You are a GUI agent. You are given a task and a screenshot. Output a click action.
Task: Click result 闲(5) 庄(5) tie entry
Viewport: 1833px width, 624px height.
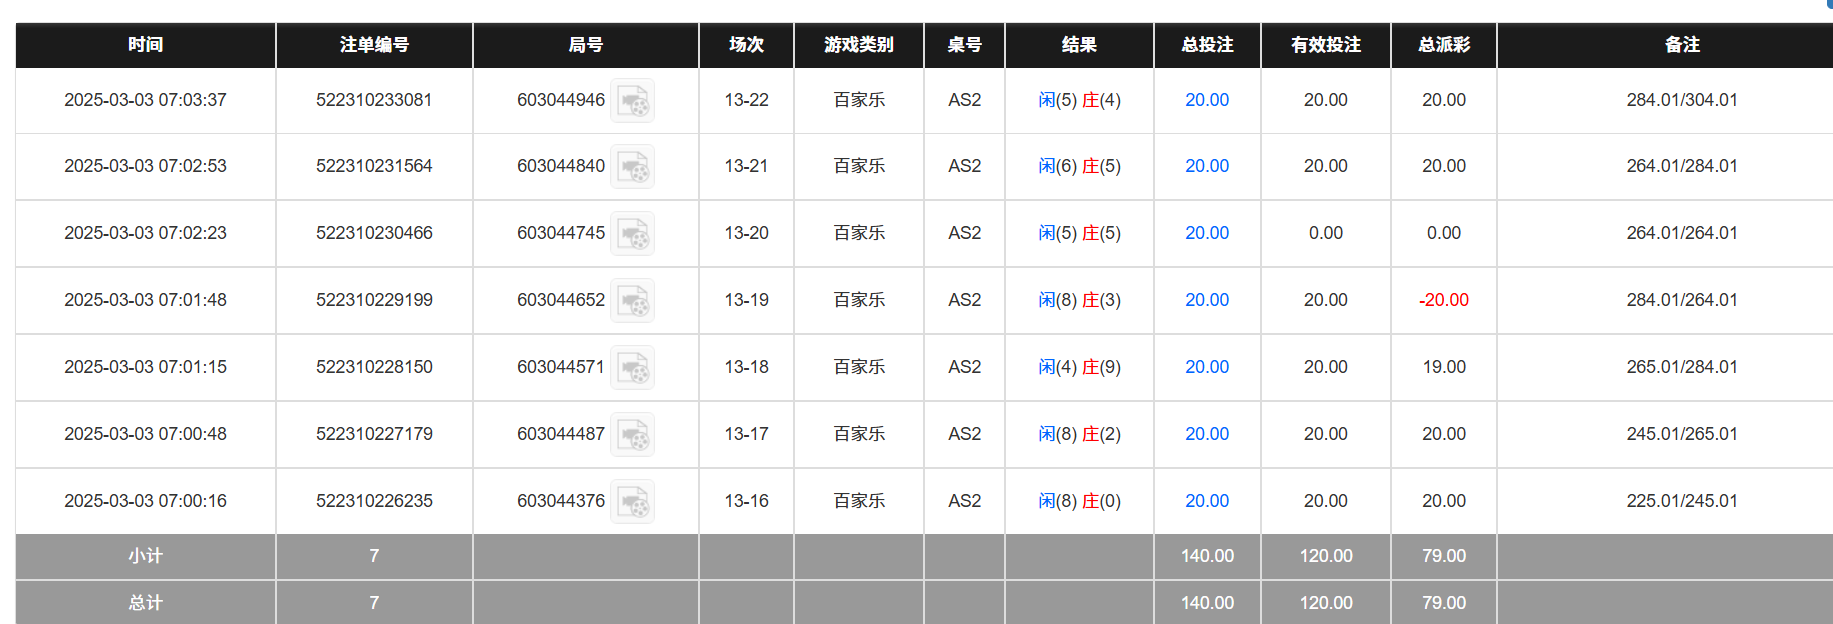(1079, 233)
